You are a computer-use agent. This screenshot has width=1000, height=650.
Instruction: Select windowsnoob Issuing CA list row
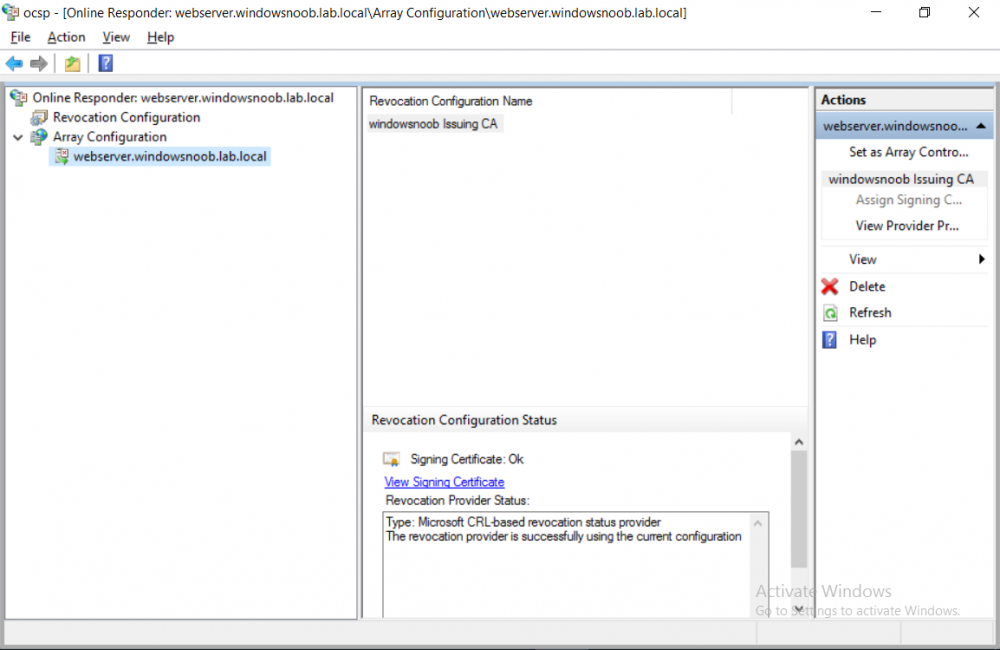[x=433, y=124]
